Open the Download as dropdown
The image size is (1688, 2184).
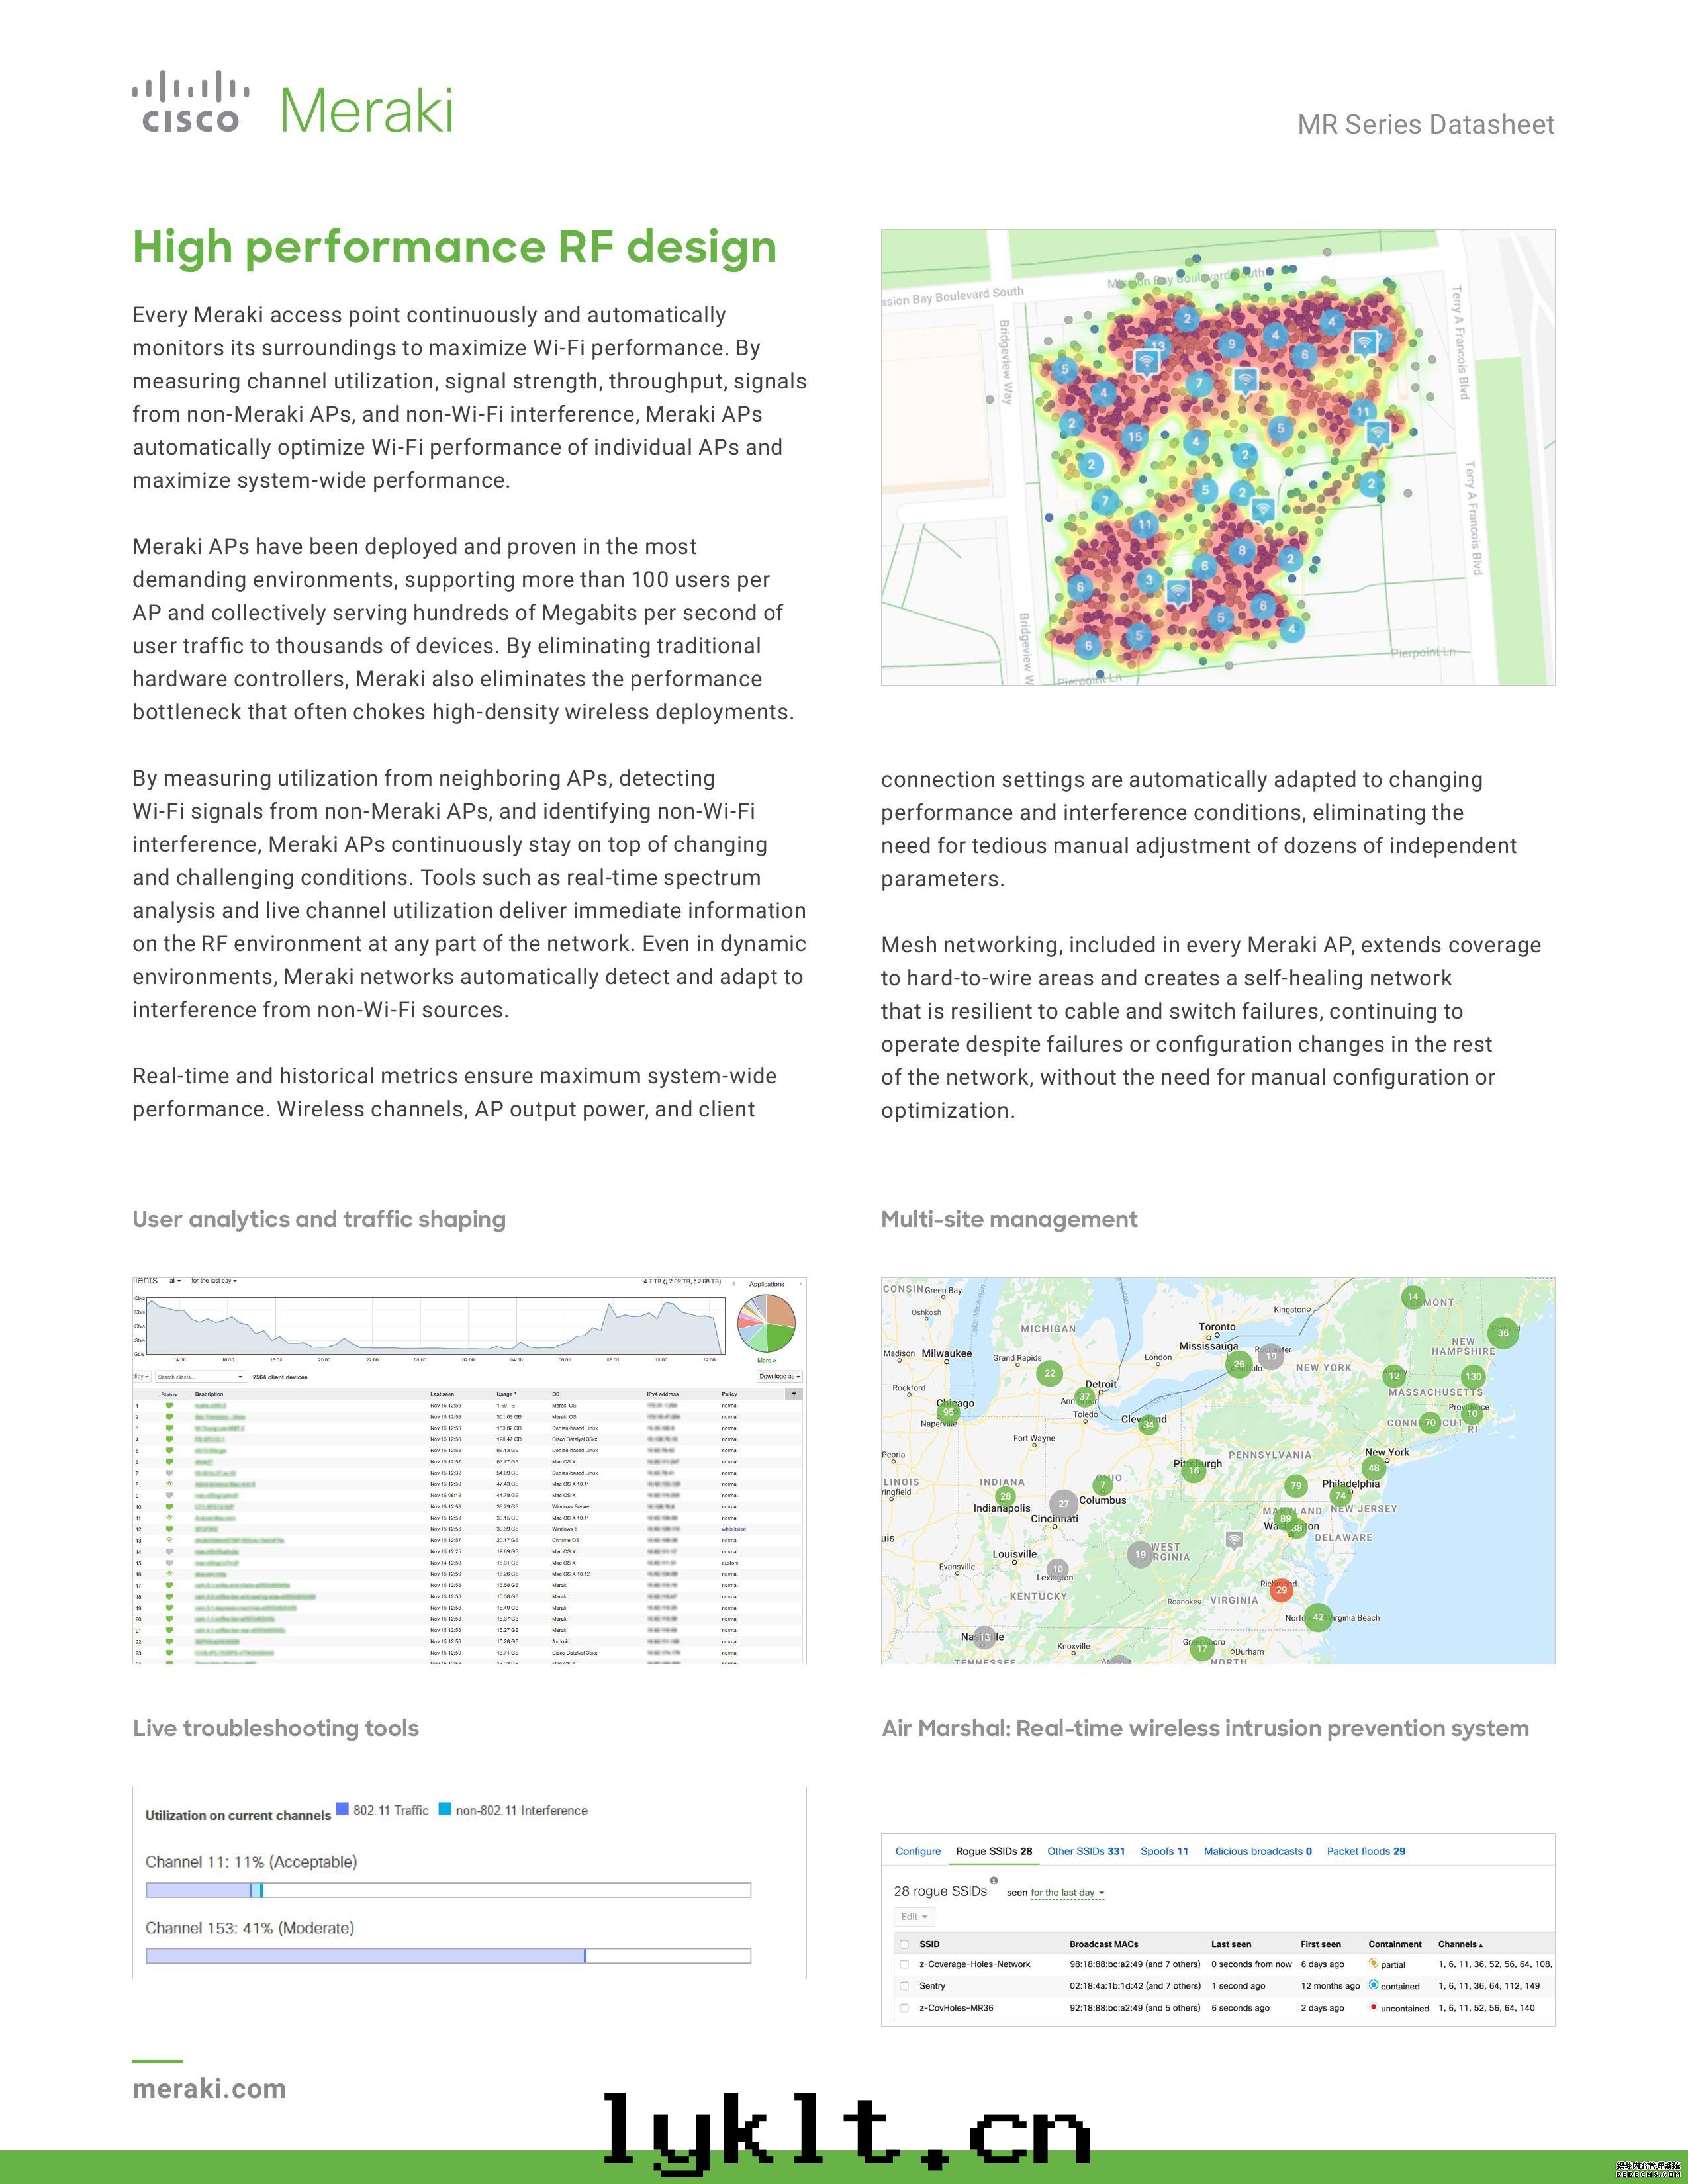(x=779, y=1376)
